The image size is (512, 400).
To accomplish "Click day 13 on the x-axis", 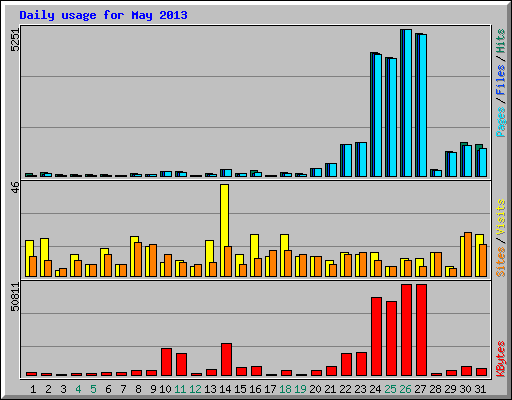I will (210, 389).
